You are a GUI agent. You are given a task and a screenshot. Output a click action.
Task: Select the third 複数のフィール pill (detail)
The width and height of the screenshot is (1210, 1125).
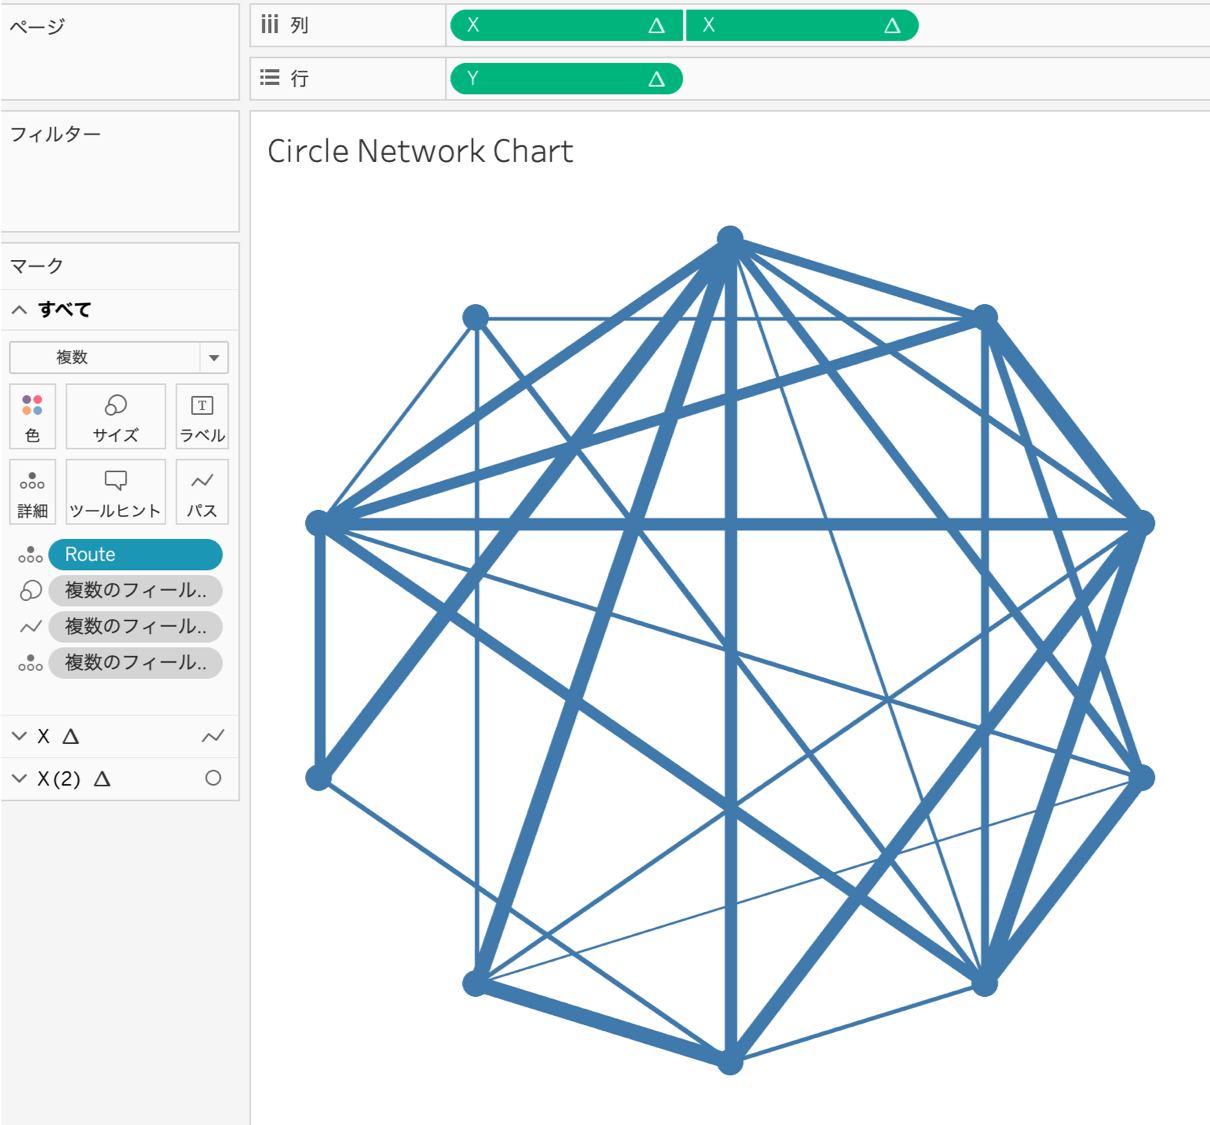coord(135,663)
